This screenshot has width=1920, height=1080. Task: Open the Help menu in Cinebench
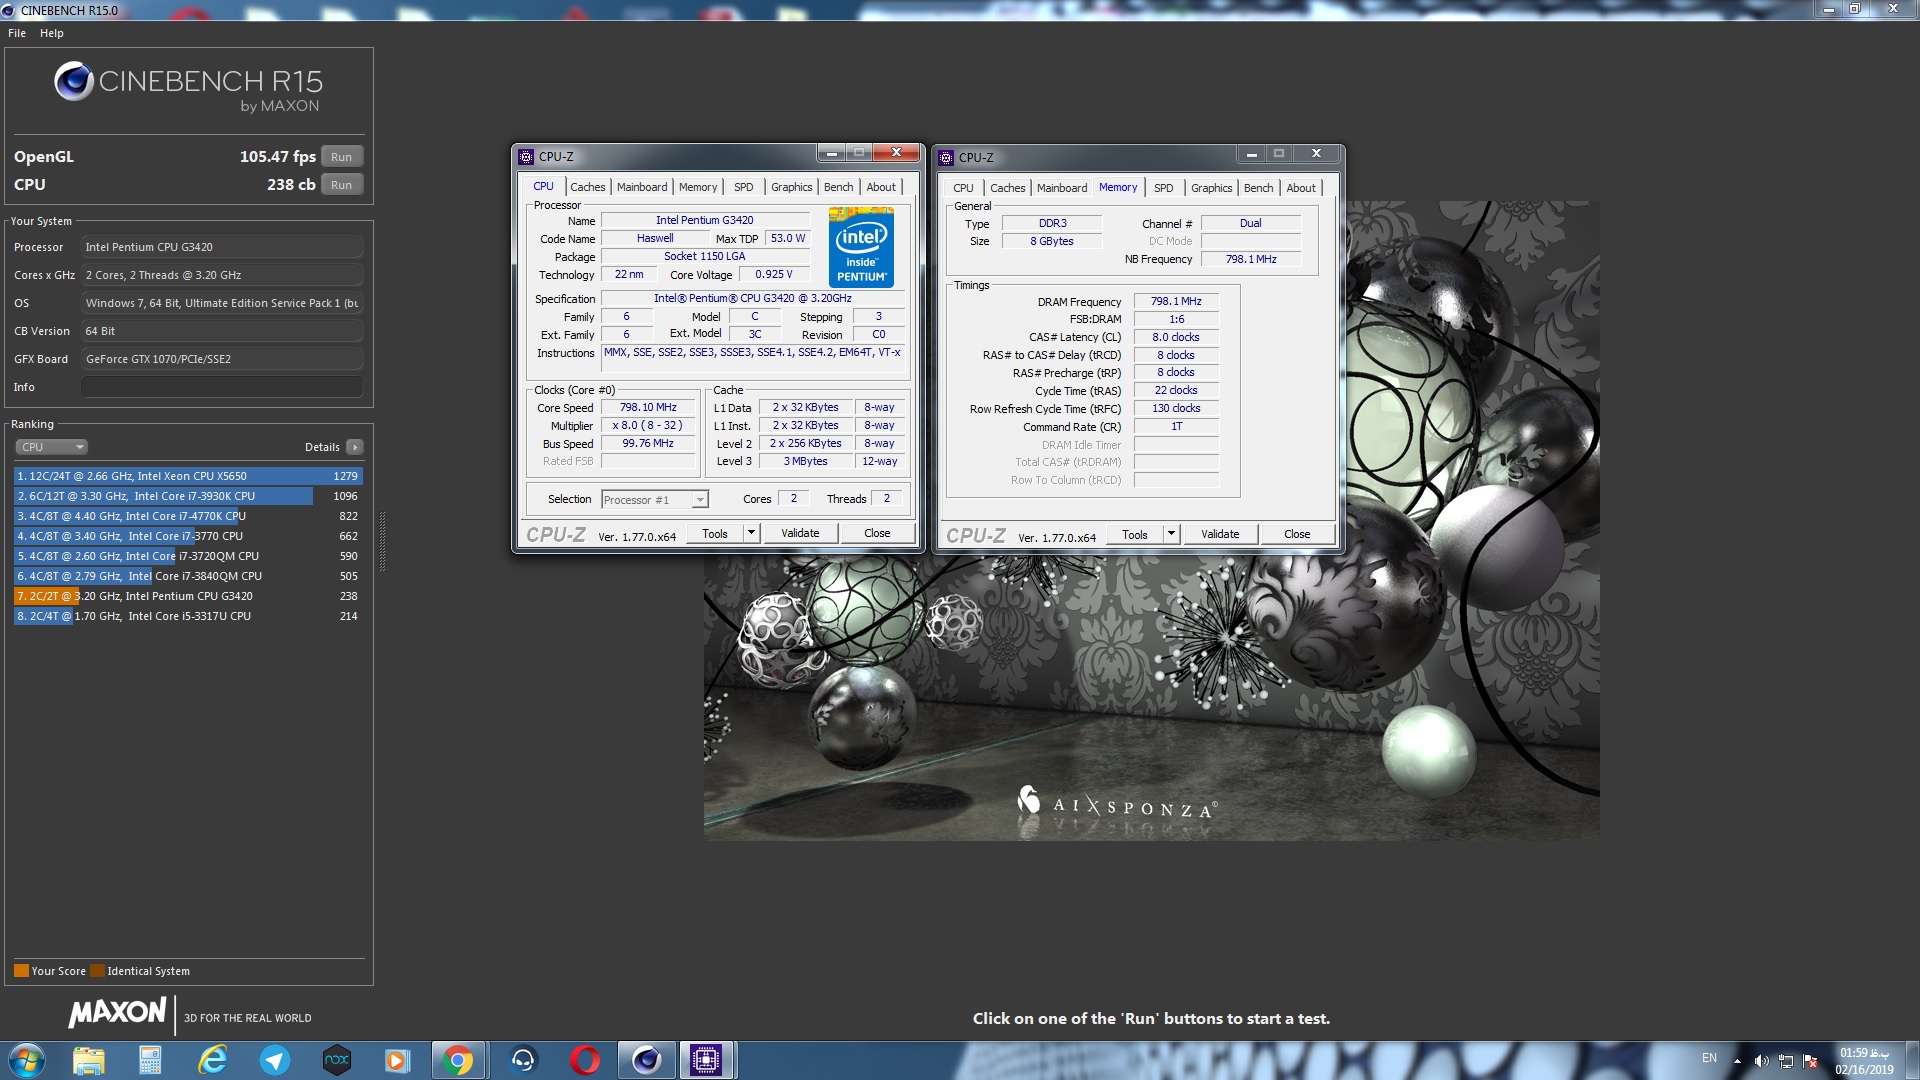(52, 33)
